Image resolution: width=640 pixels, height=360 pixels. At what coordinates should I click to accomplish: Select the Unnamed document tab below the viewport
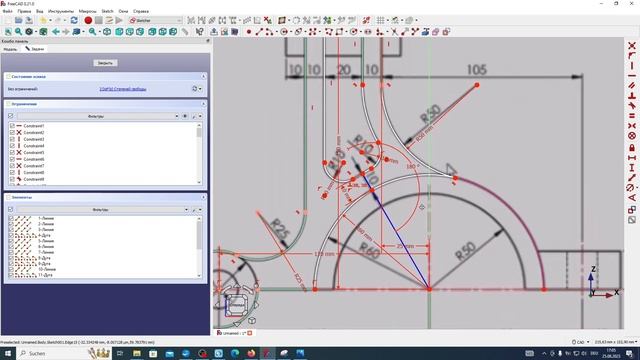coord(235,333)
